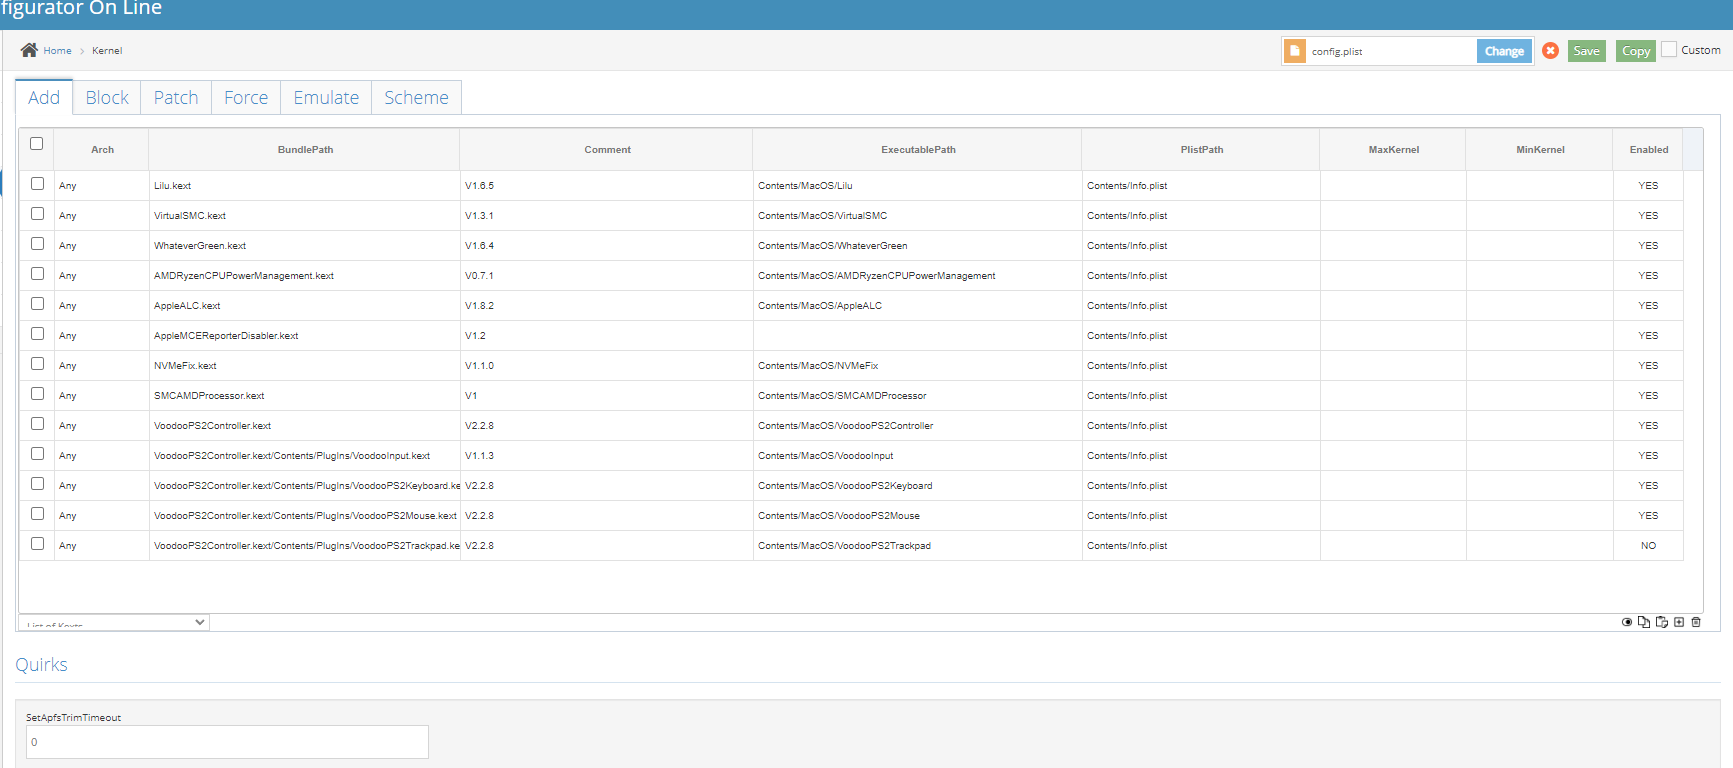This screenshot has height=768, width=1733.
Task: Click the Any arch cell for Lilu.kext
Action: pyautogui.click(x=102, y=186)
